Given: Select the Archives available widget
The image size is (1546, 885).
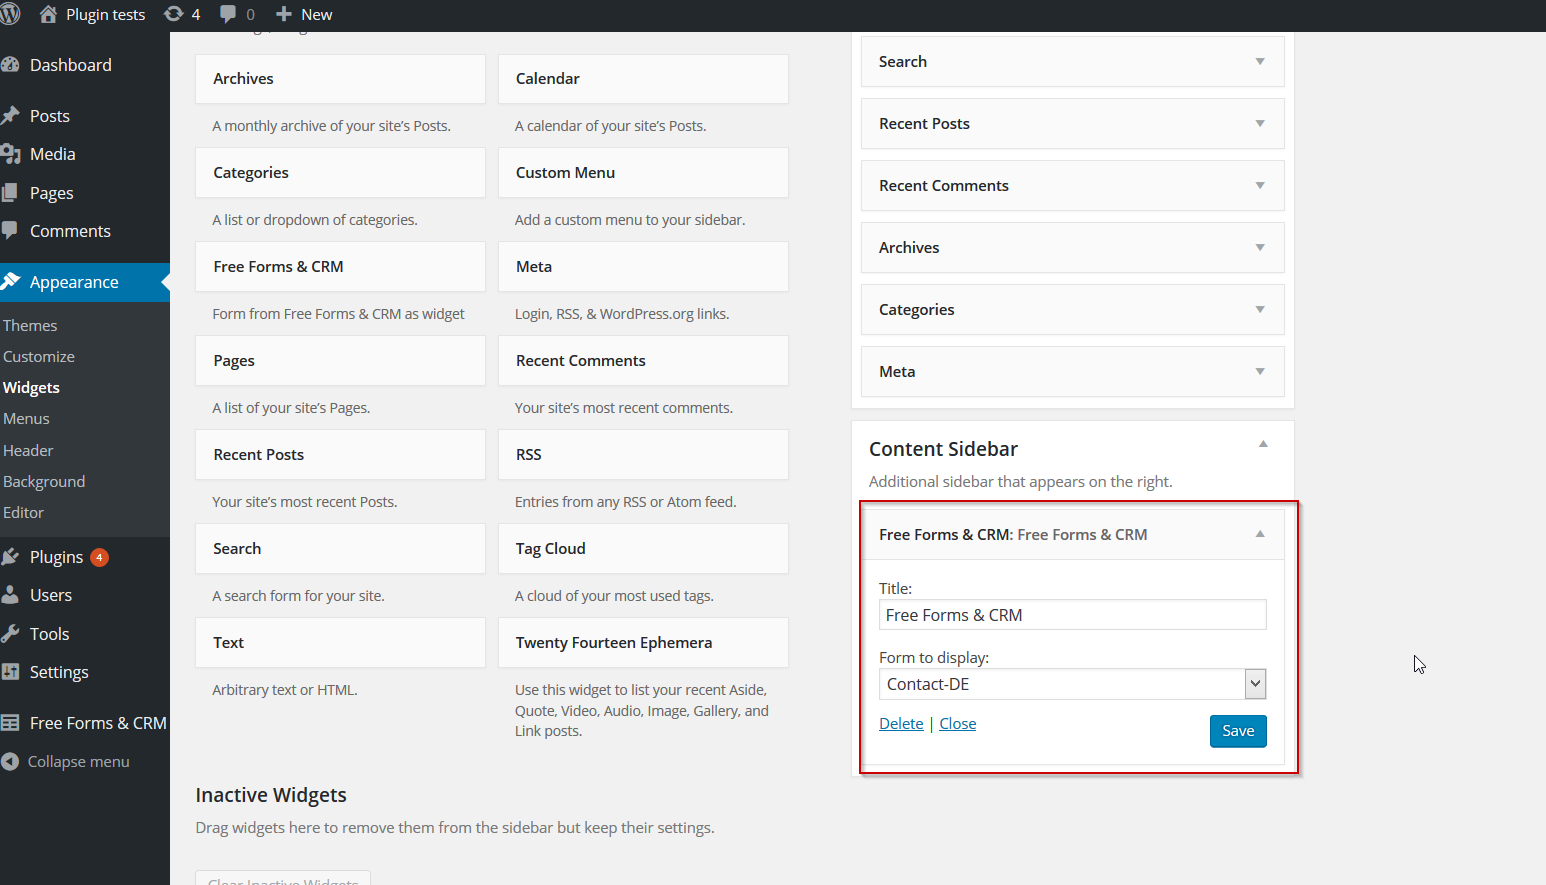Looking at the screenshot, I should coord(340,79).
